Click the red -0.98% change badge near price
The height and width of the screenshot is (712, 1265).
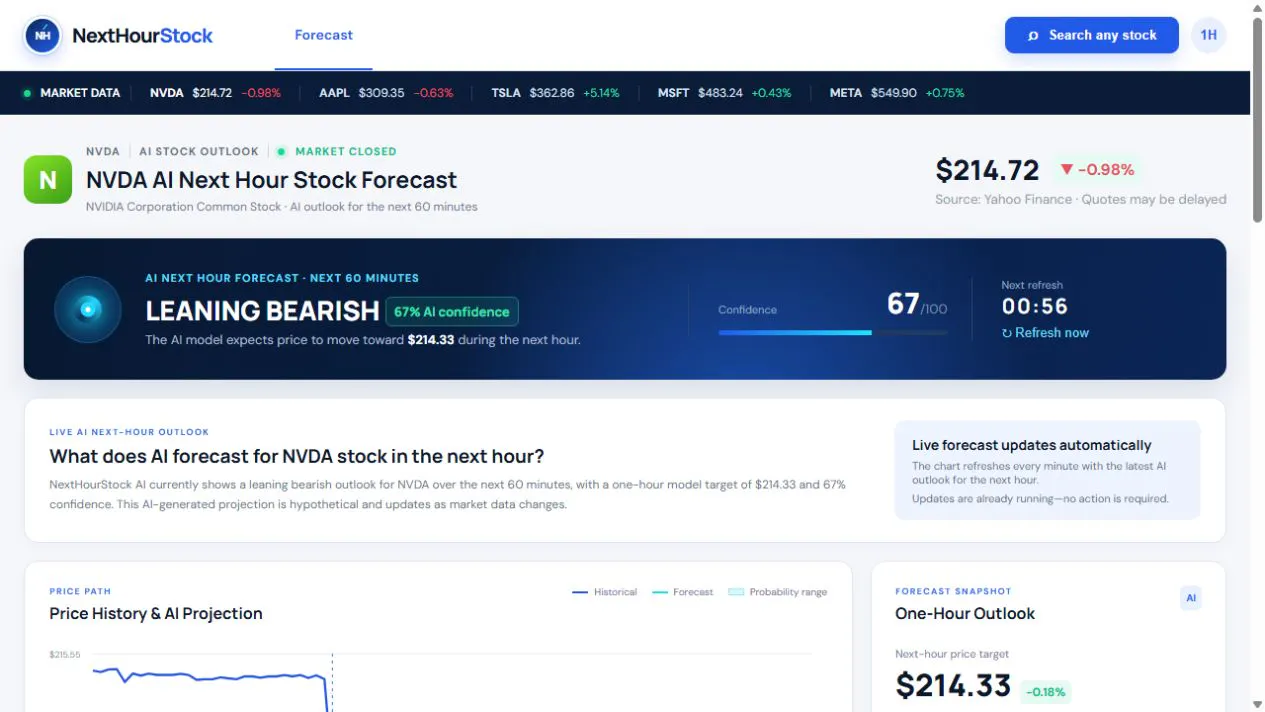pos(1096,170)
